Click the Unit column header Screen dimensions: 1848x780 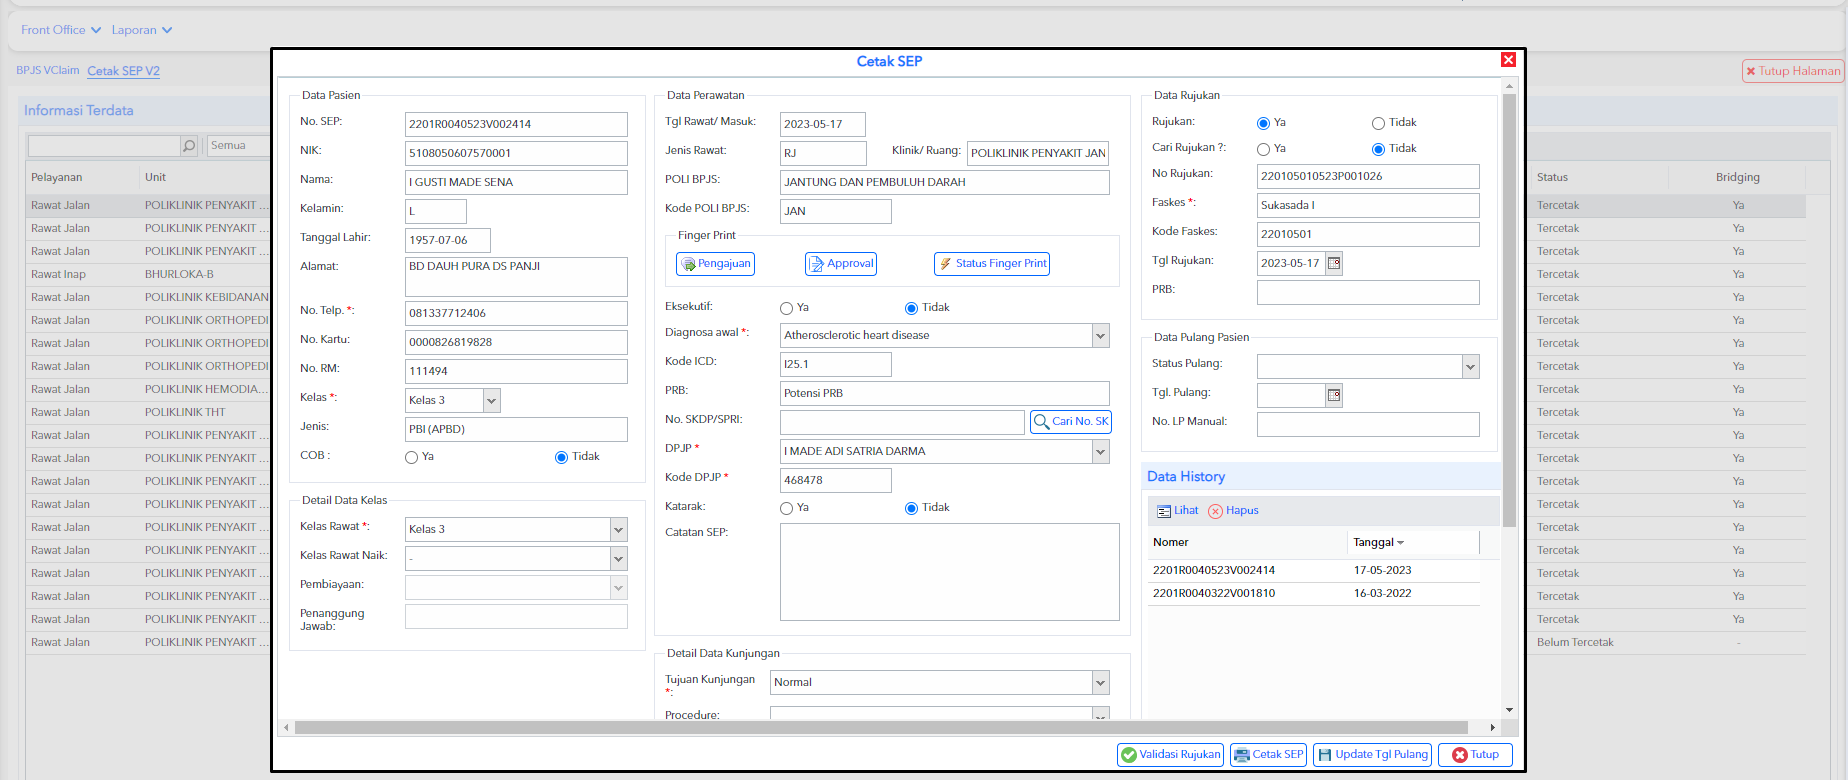pyautogui.click(x=155, y=177)
